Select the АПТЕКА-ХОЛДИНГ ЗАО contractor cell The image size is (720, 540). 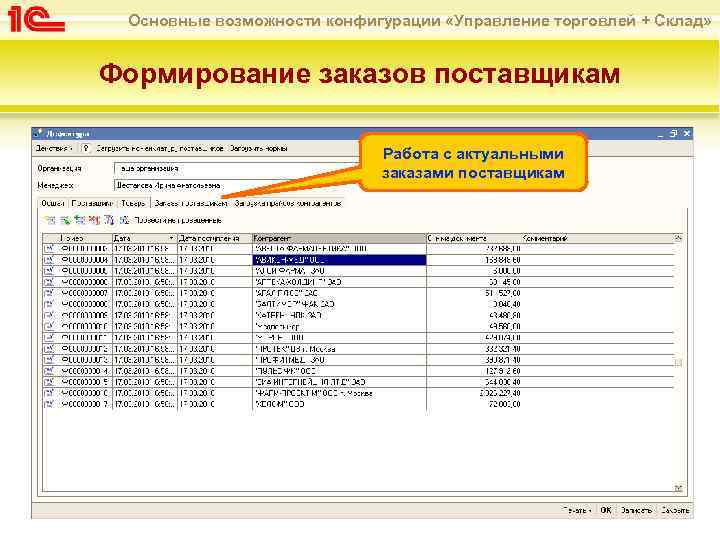(339, 282)
